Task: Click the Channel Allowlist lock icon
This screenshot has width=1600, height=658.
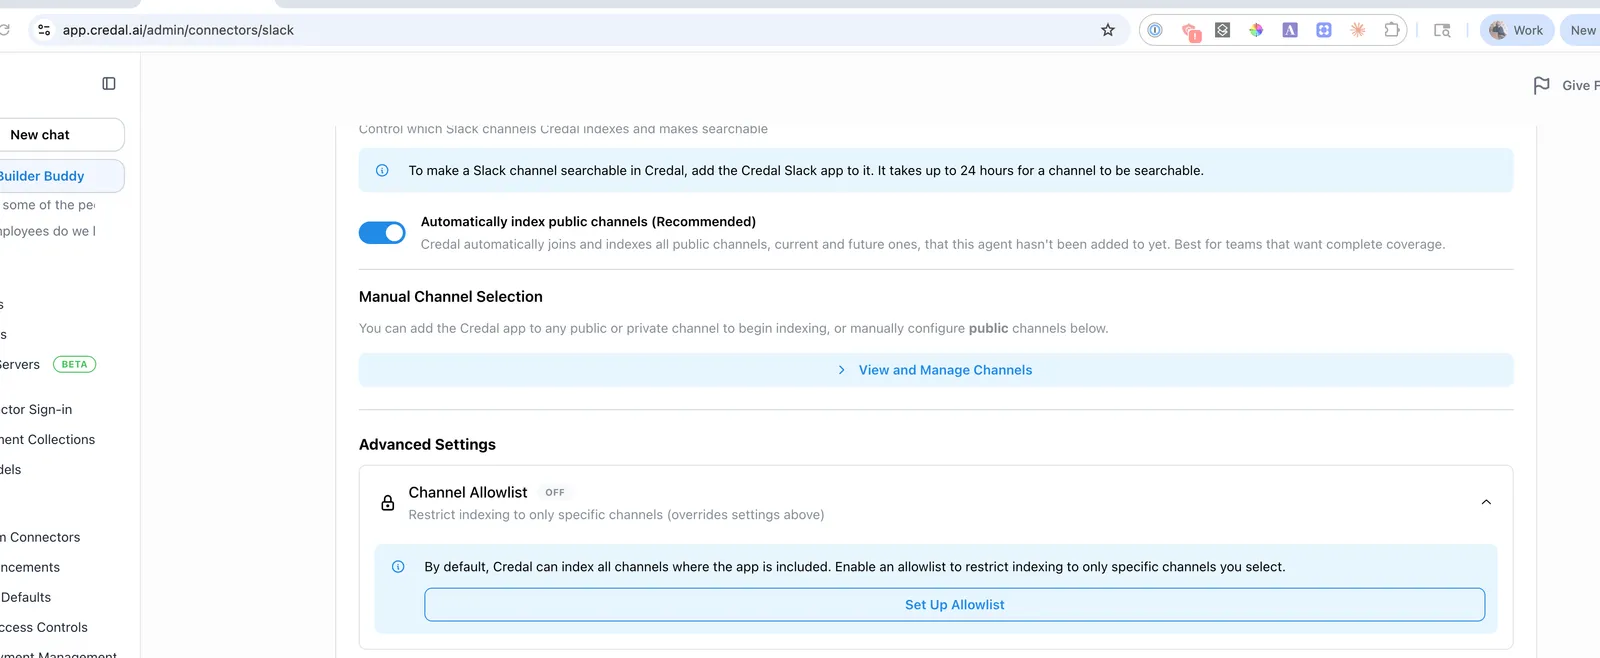Action: [388, 502]
